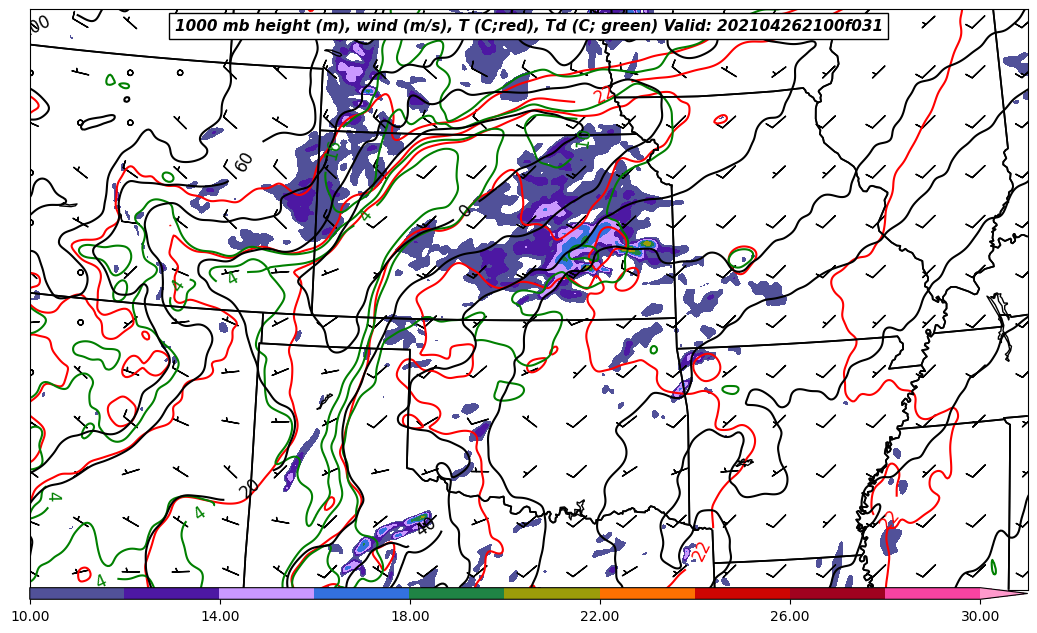Select the orange 22–24 colorbar segment
1037x633 pixels.
(x=647, y=593)
